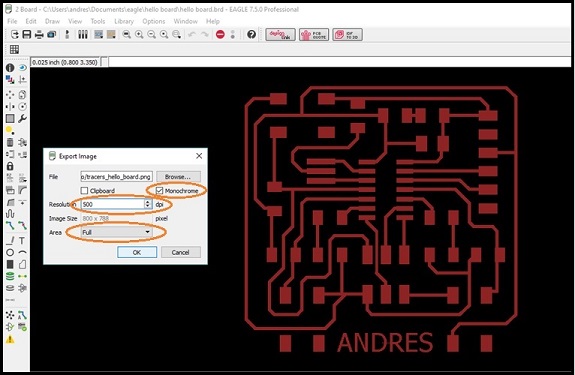The width and height of the screenshot is (575, 375).
Task: Select the Circle drawing tool
Action: click(10, 253)
